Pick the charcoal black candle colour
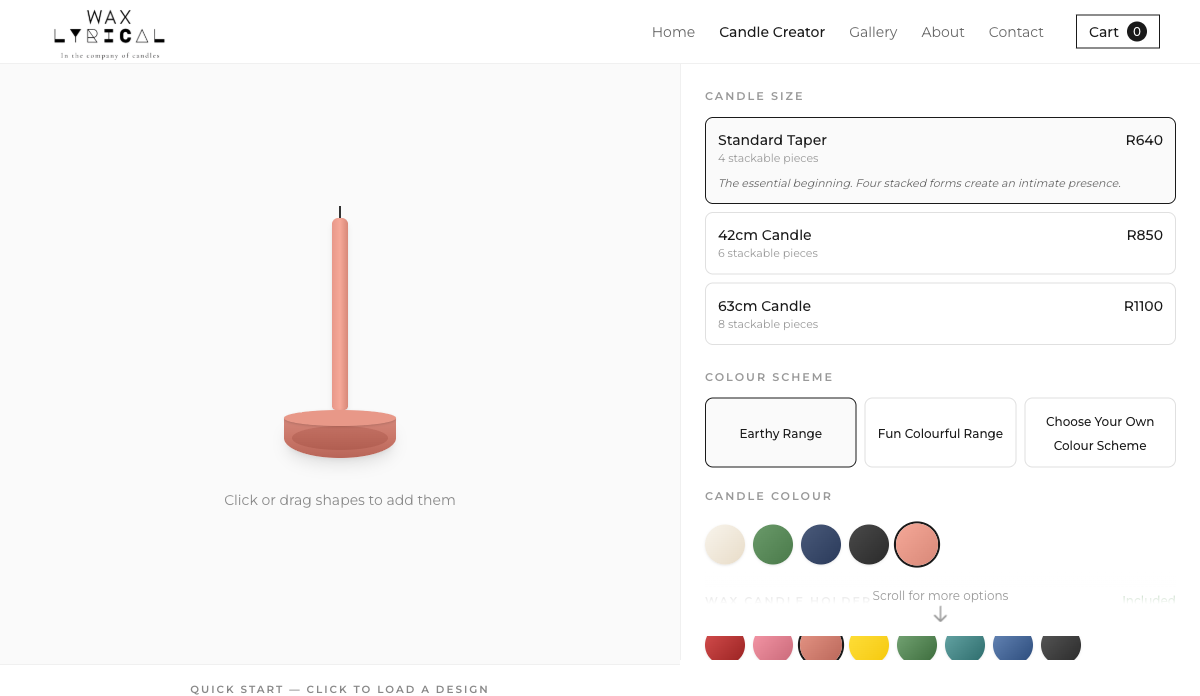The width and height of the screenshot is (1200, 696). coord(869,545)
